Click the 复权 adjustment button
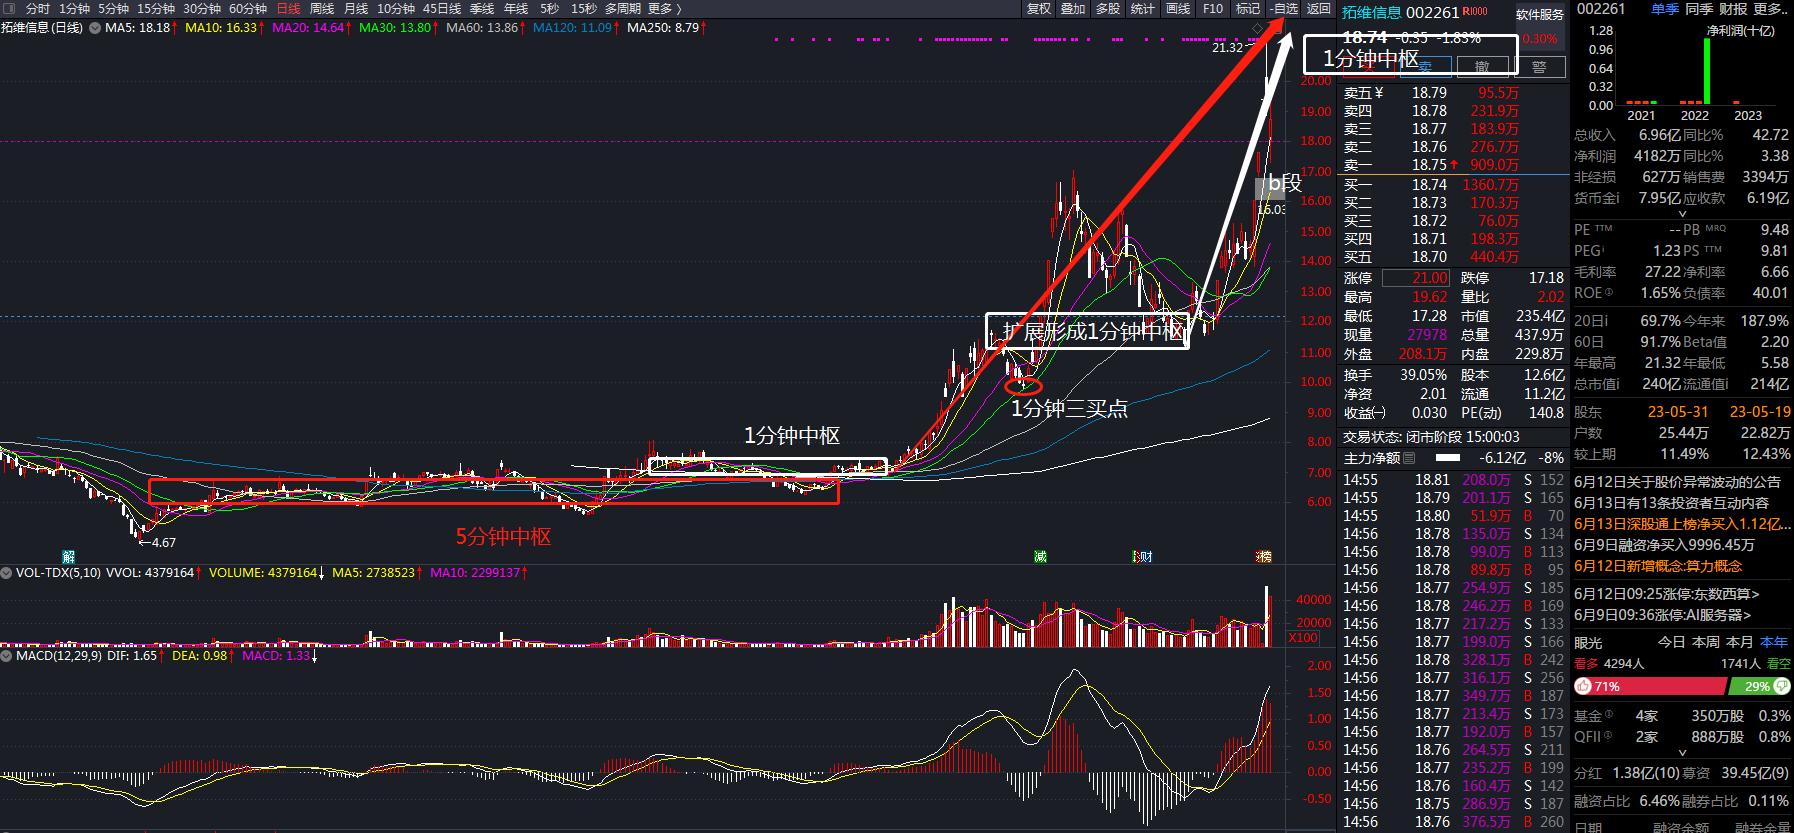 tap(1039, 8)
